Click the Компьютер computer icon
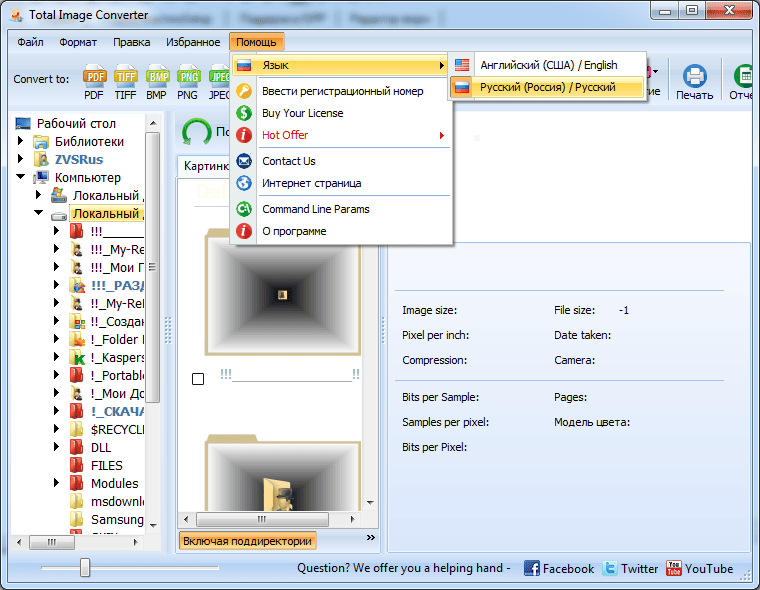Image resolution: width=760 pixels, height=590 pixels. [x=41, y=177]
